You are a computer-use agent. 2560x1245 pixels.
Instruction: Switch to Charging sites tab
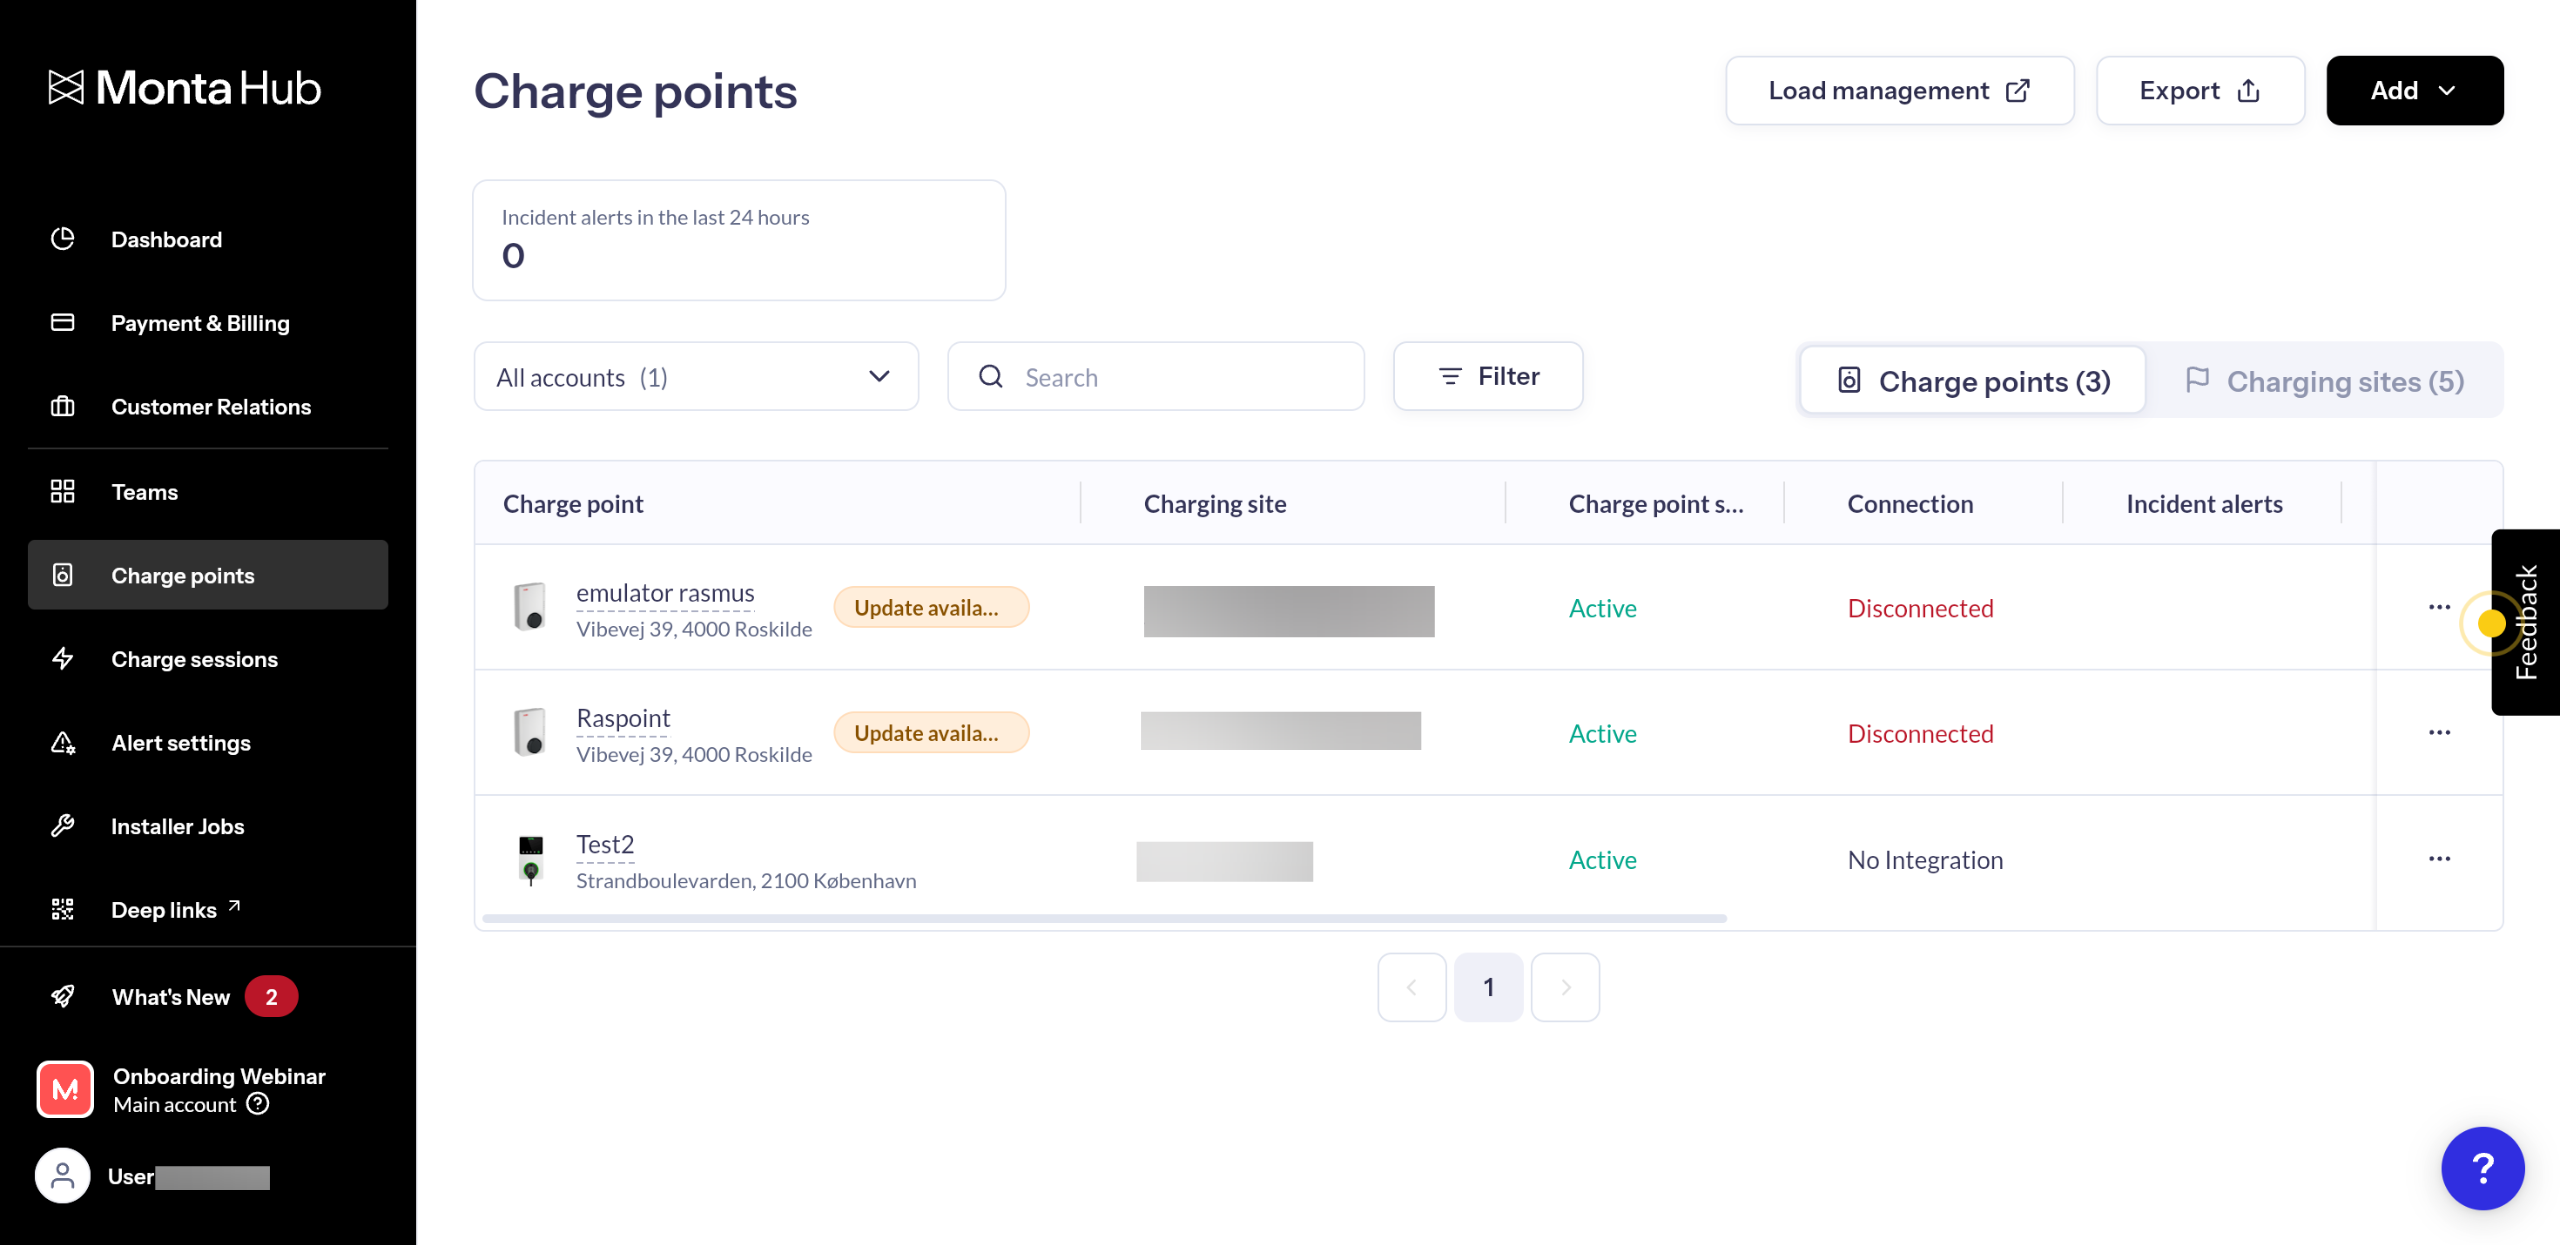[2325, 381]
